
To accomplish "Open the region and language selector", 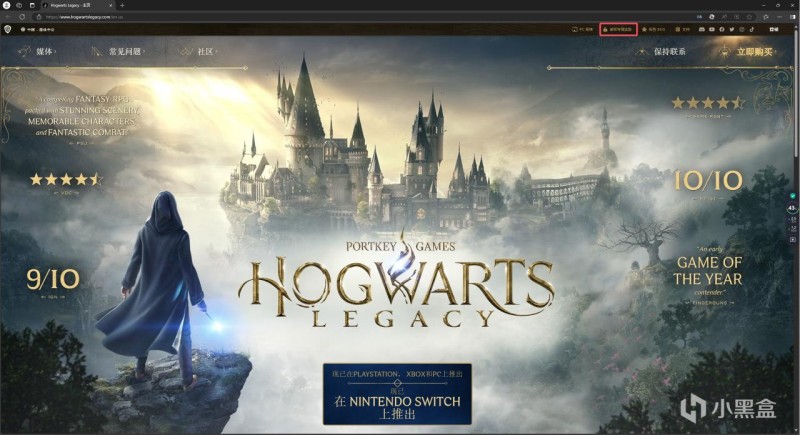I will [x=38, y=30].
